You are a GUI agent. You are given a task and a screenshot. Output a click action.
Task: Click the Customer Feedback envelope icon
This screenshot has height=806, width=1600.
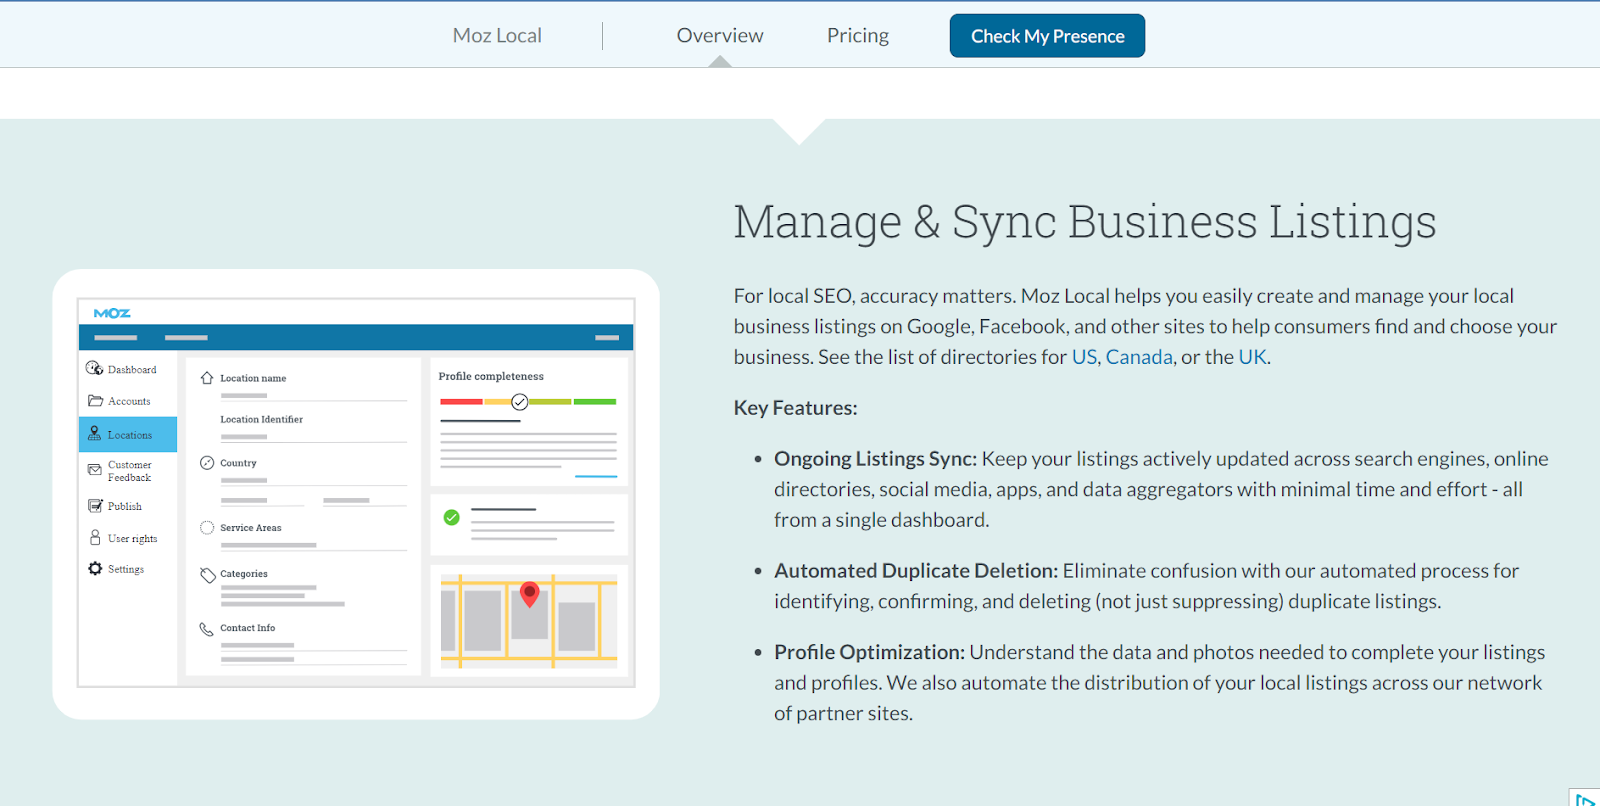tap(95, 469)
